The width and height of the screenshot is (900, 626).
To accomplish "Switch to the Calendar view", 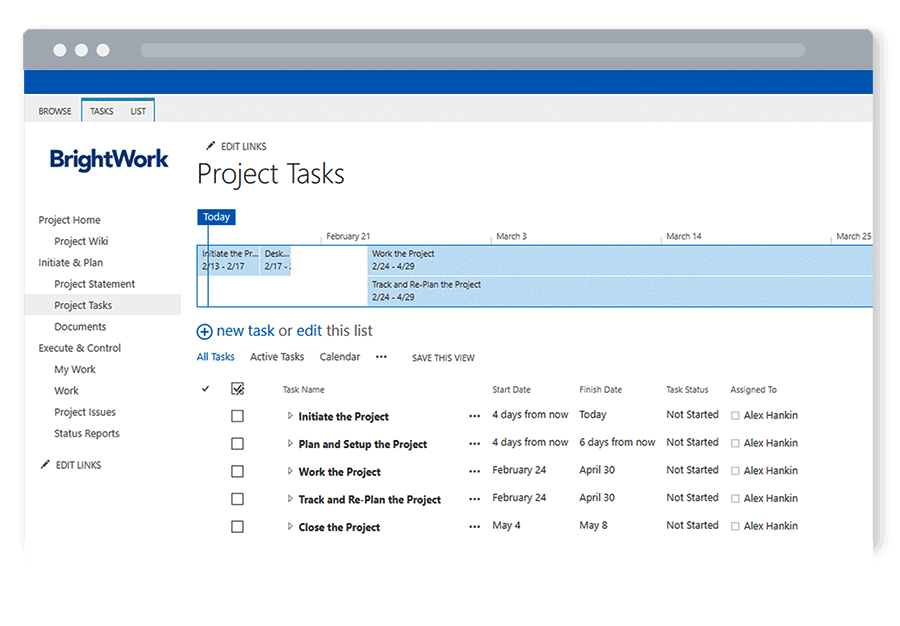I will tap(339, 356).
